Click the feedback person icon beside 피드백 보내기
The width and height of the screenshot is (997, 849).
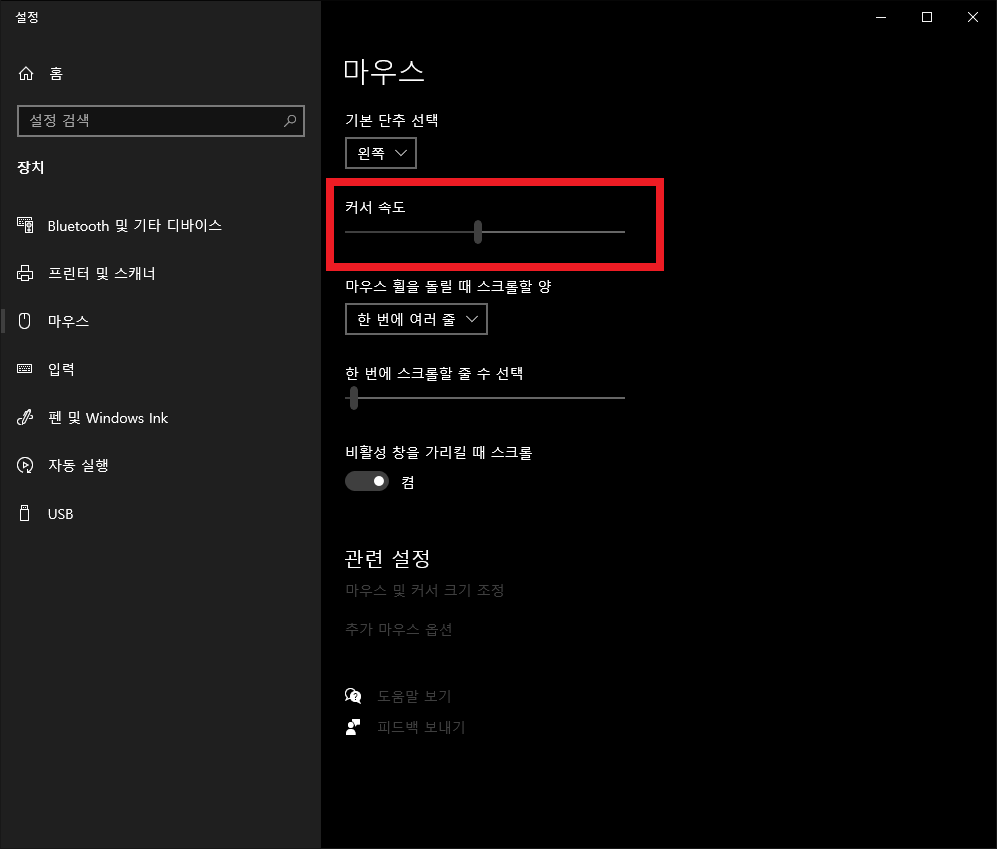tap(353, 727)
